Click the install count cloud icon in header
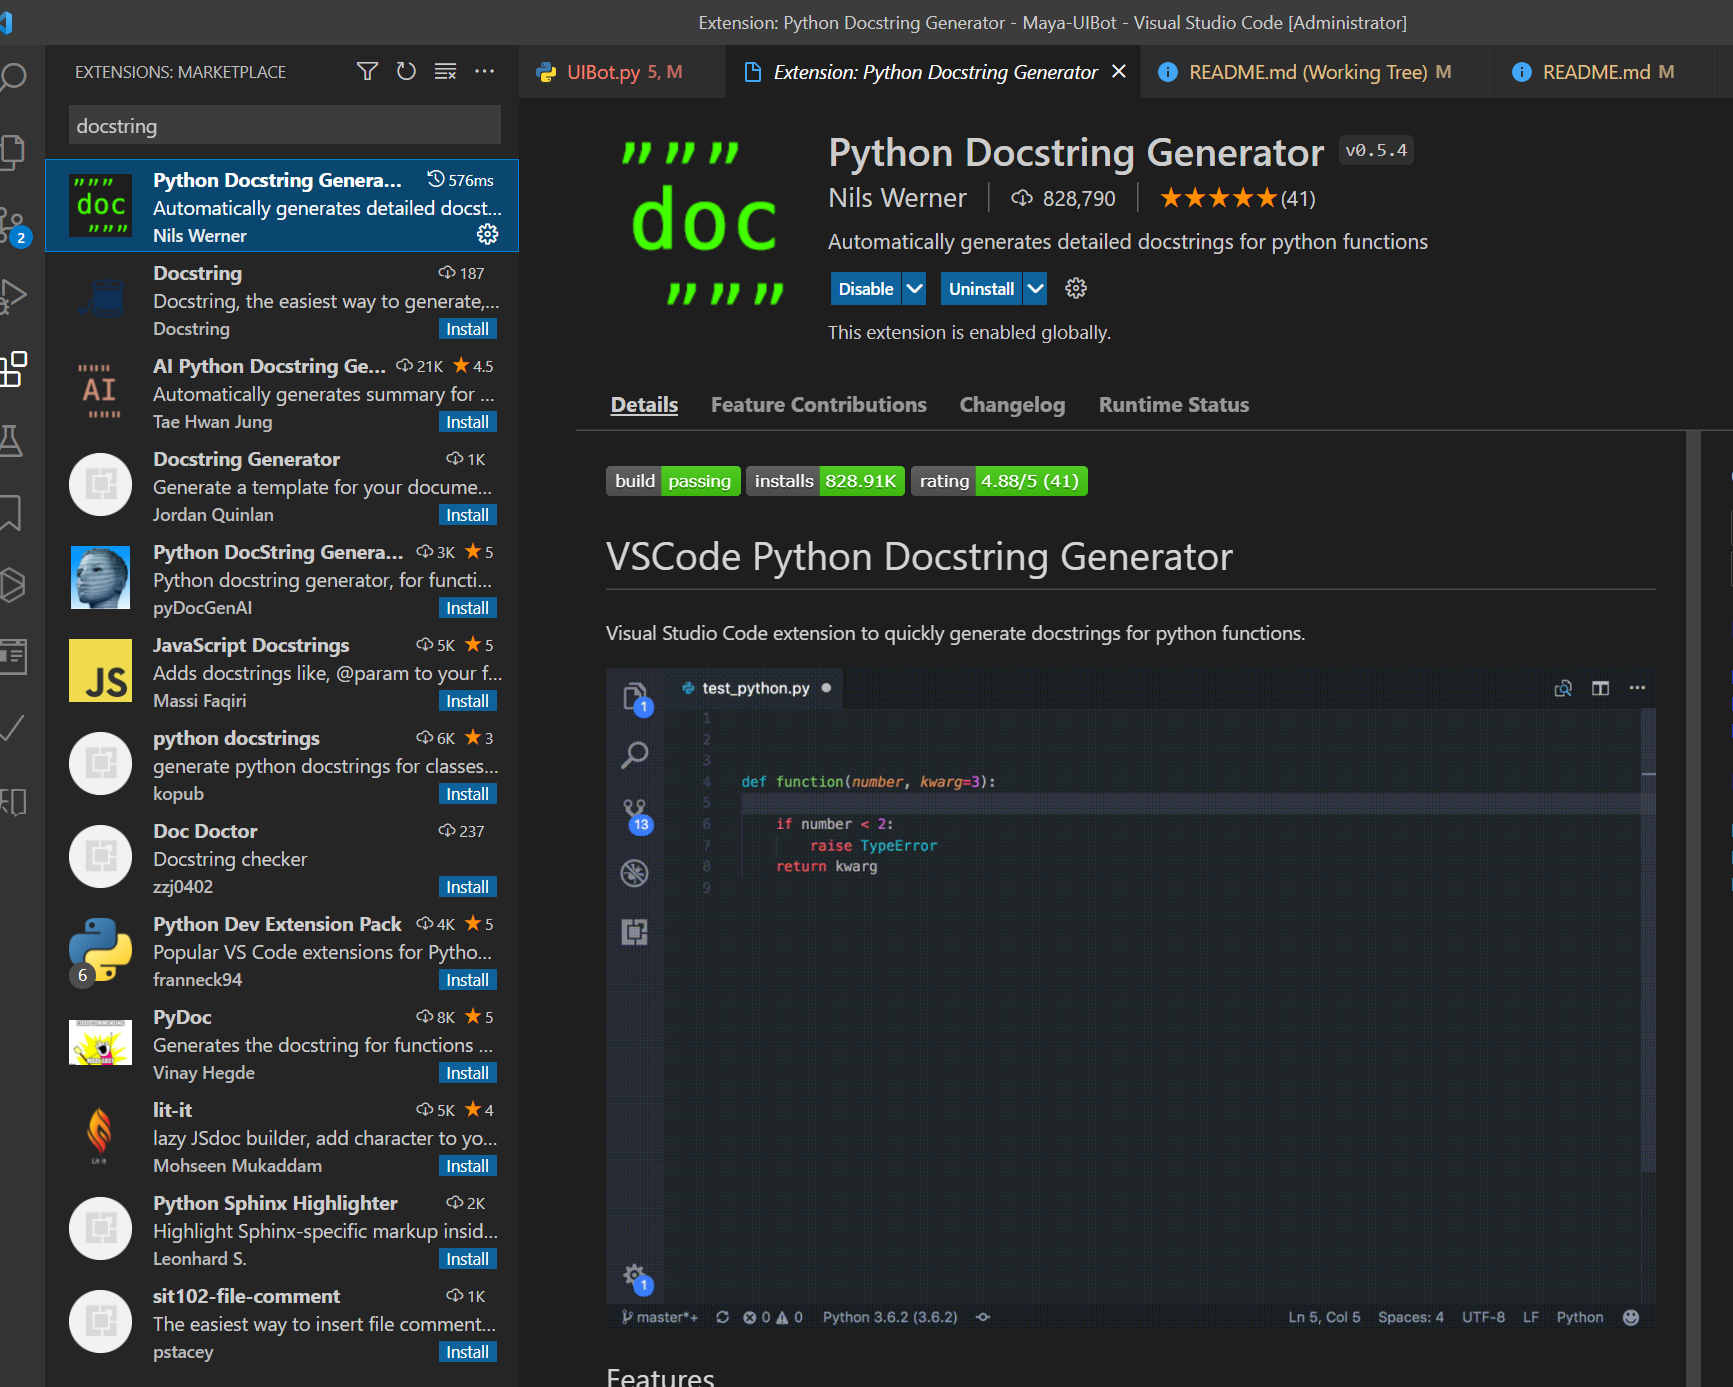 pyautogui.click(x=1021, y=198)
